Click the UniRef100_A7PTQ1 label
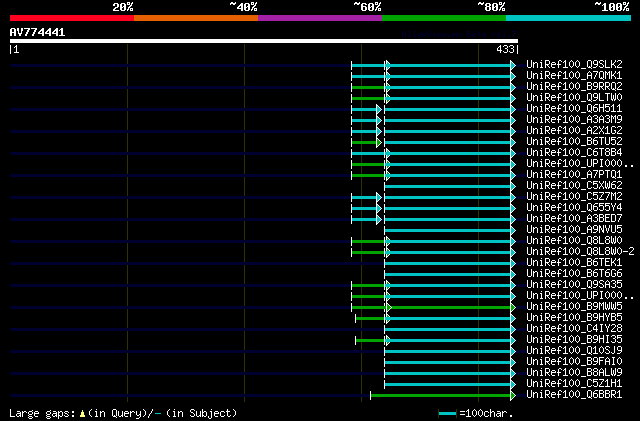Image resolution: width=640 pixels, height=421 pixels. pos(574,175)
